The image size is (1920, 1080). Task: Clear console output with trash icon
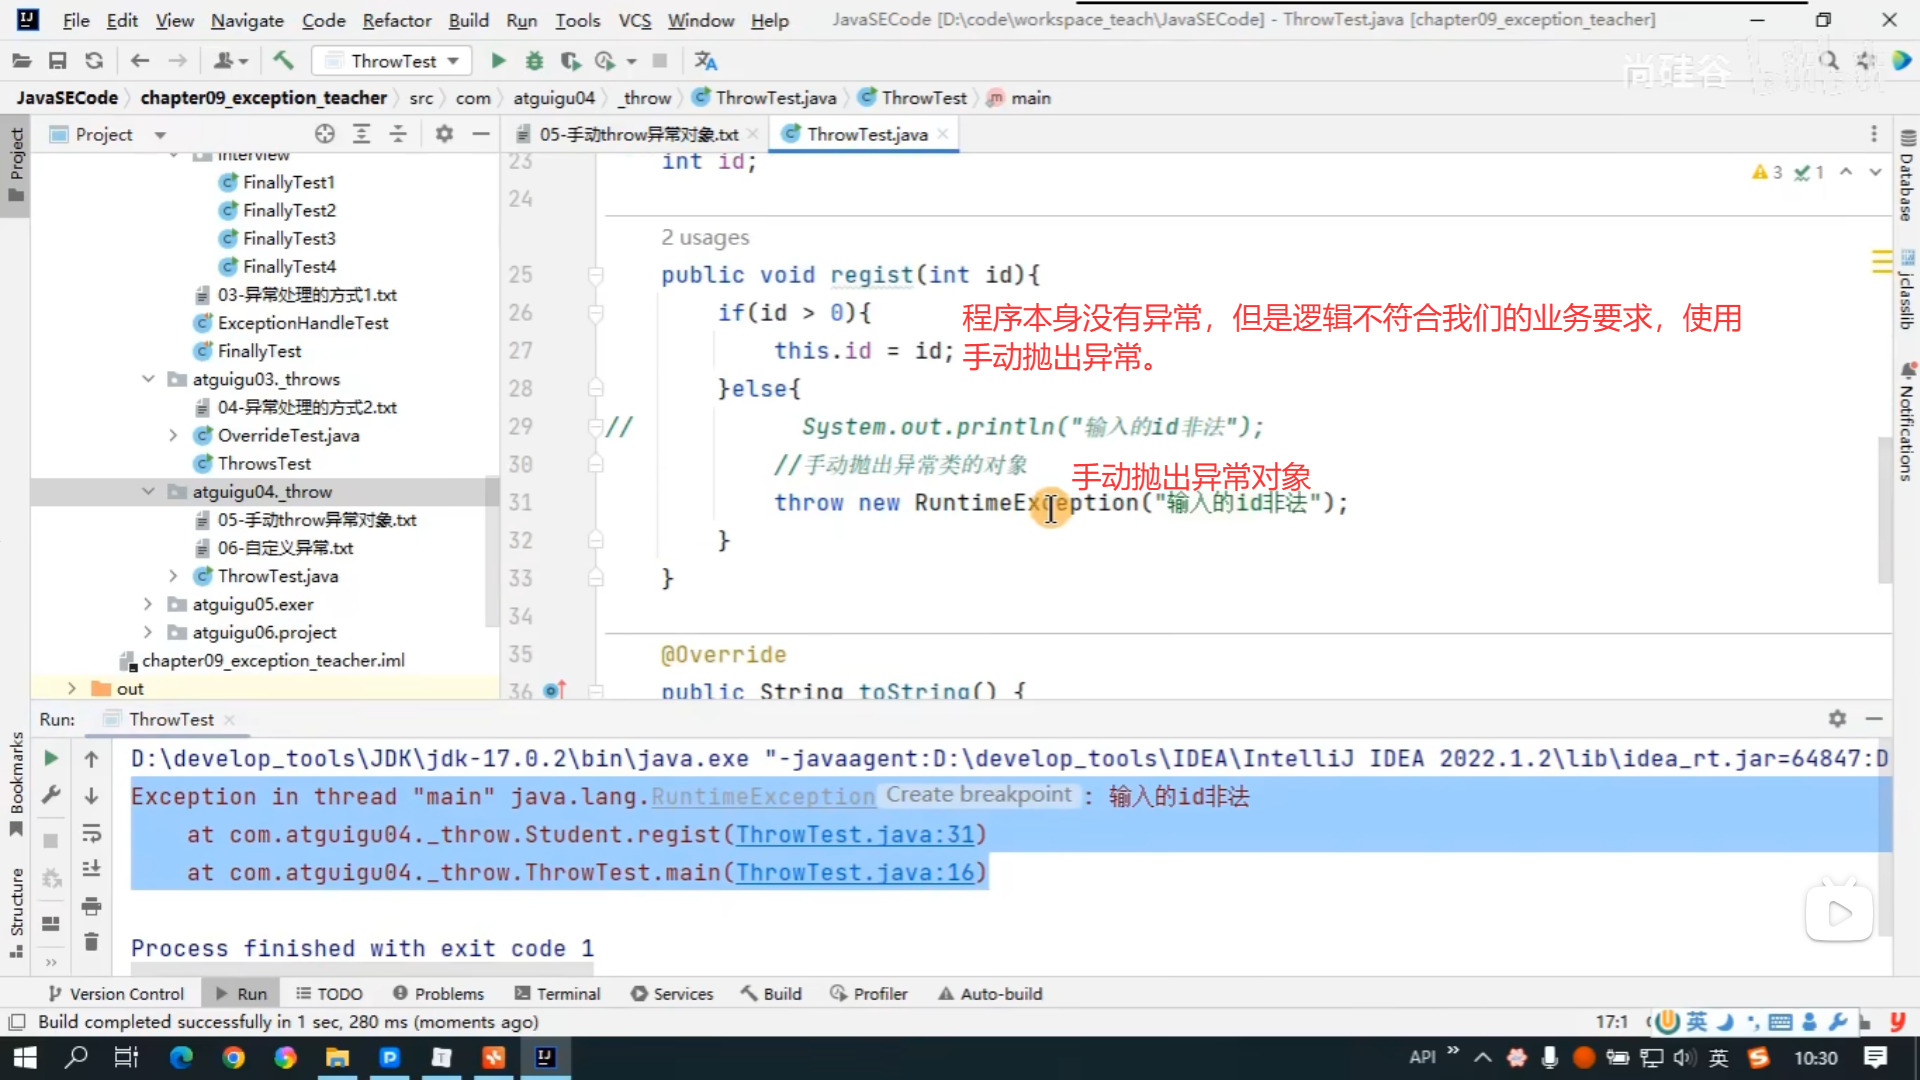coord(91,942)
